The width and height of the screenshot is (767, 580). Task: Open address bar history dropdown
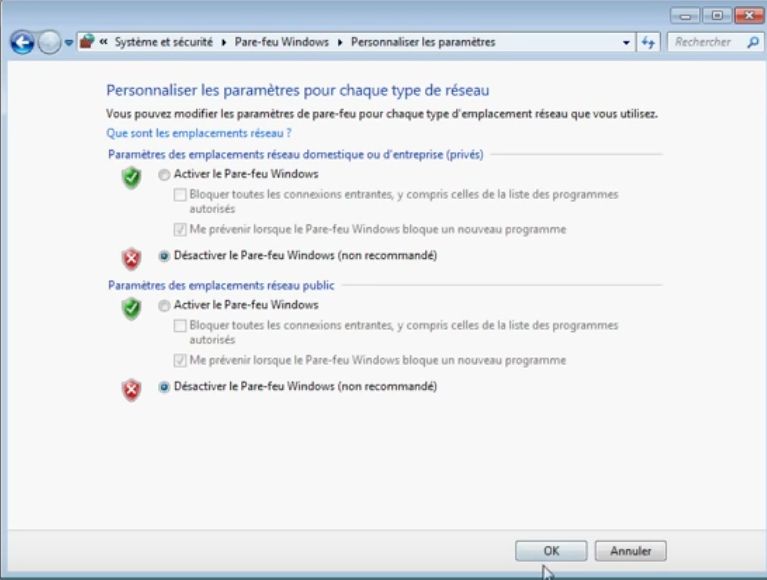click(626, 43)
